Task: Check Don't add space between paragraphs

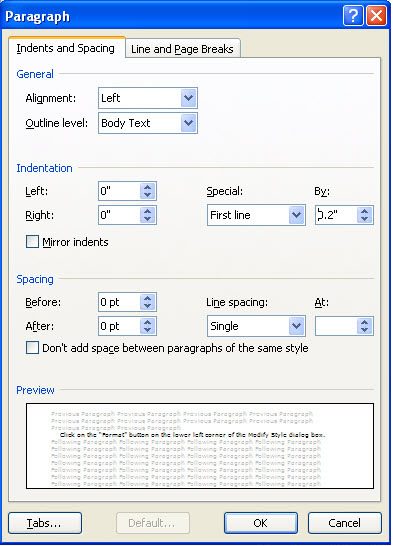Action: (x=32, y=348)
